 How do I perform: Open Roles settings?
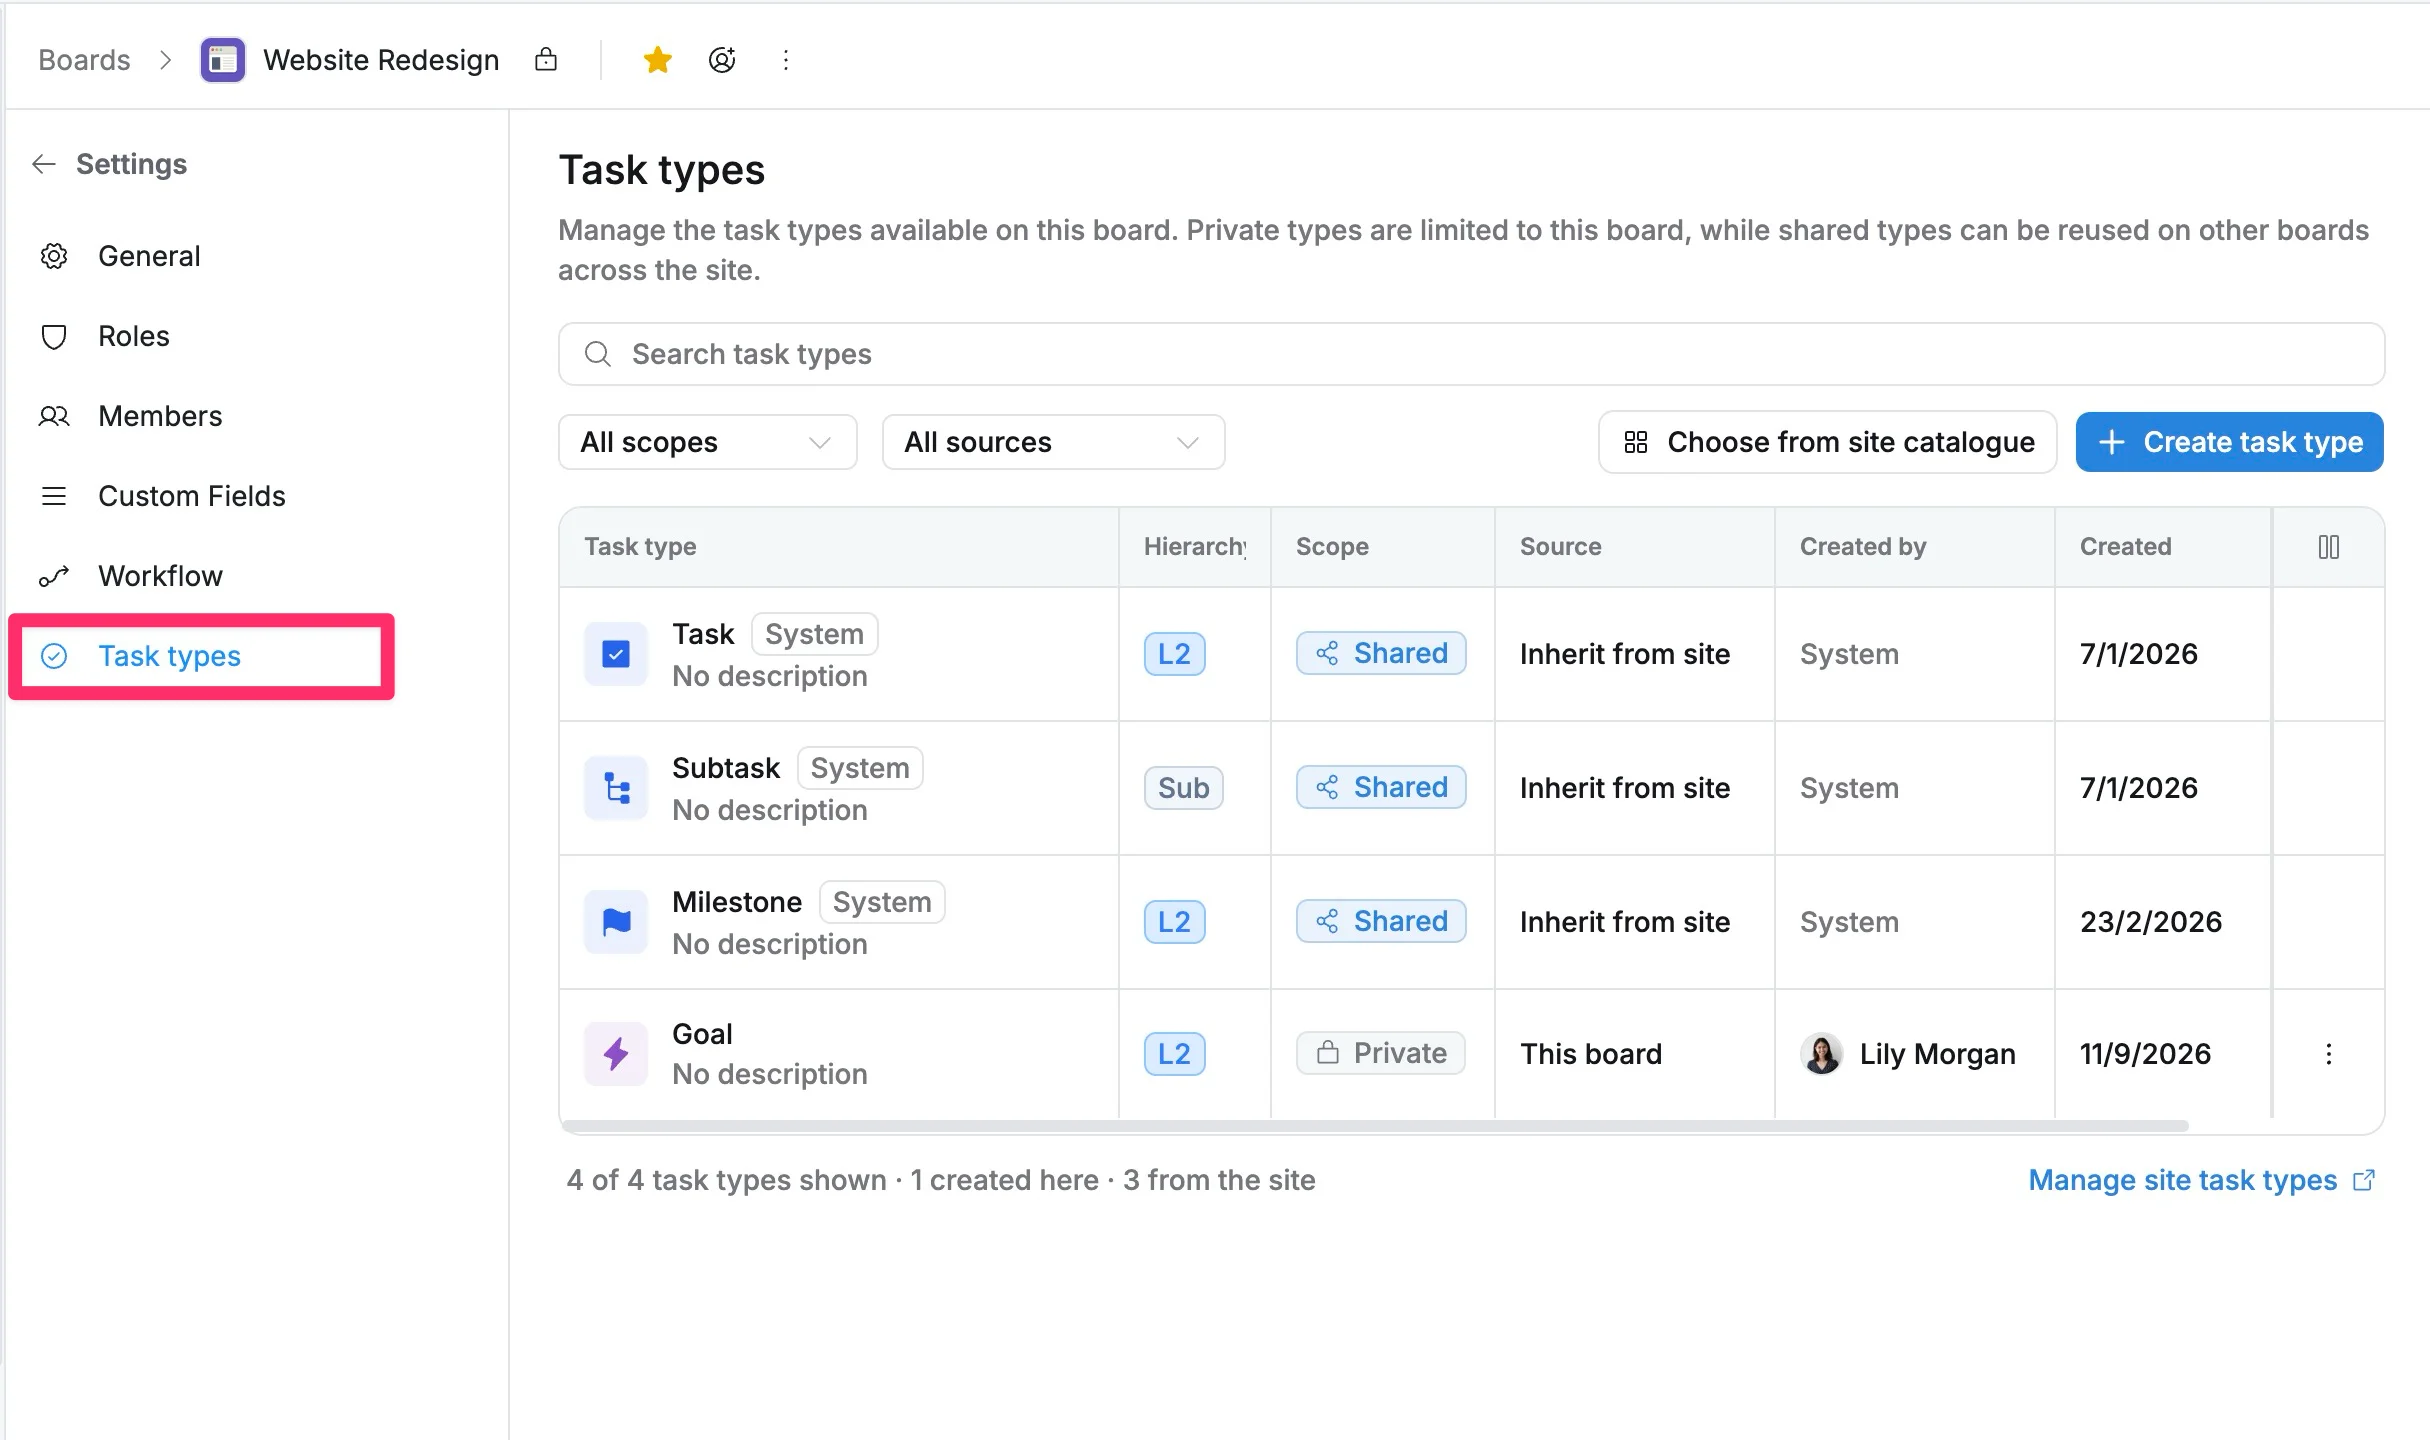[x=134, y=336]
